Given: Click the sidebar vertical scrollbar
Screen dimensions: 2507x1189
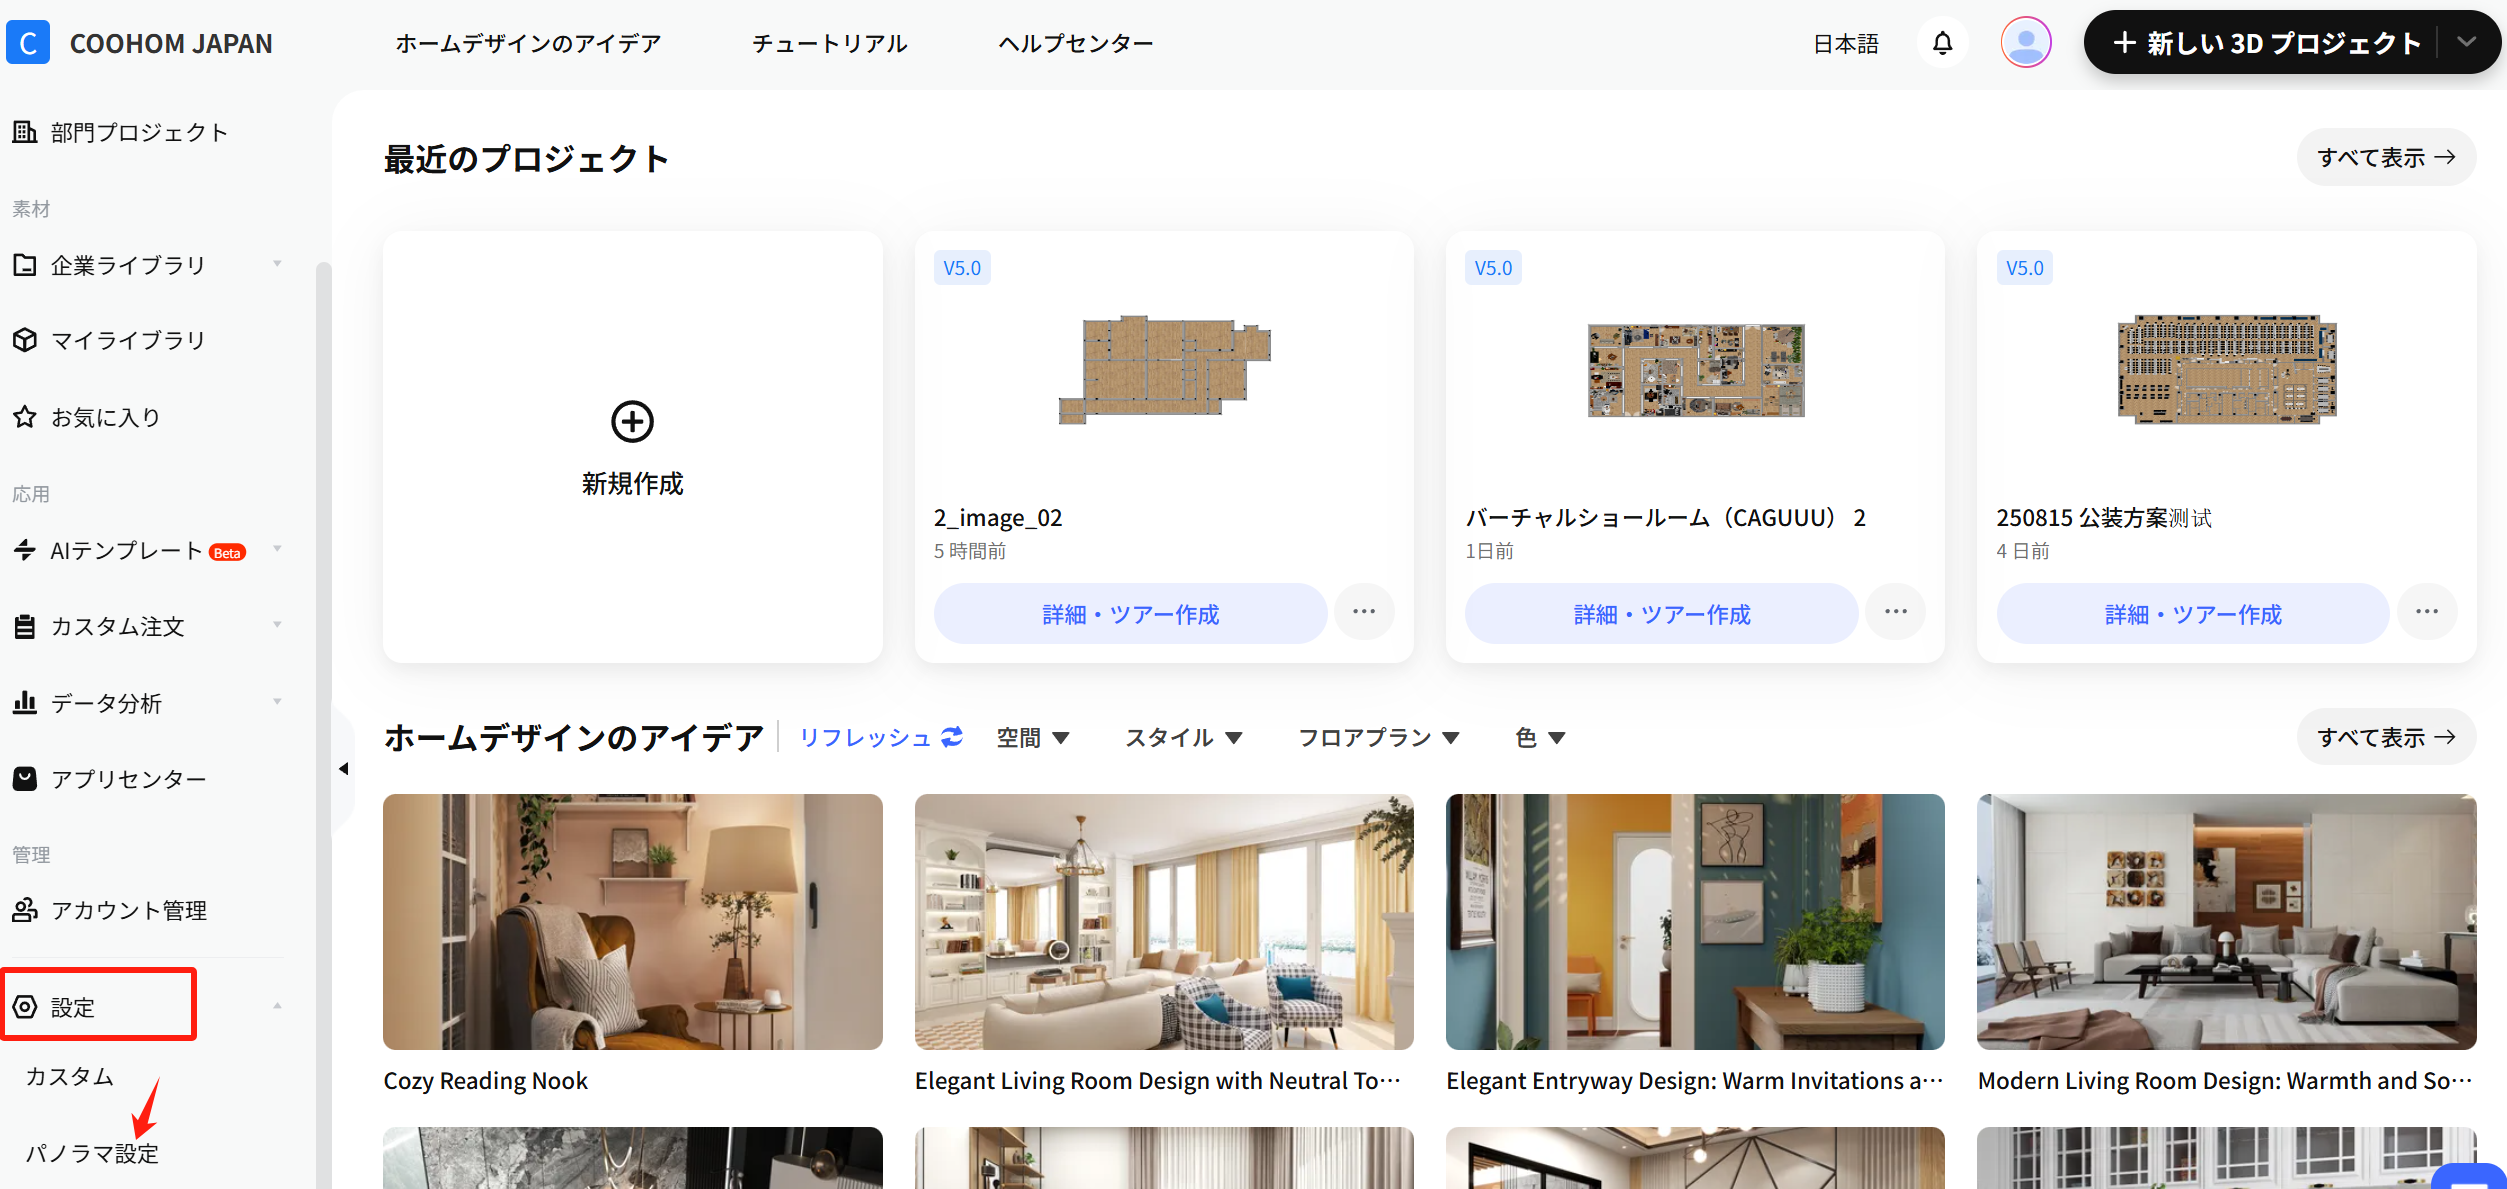Looking at the screenshot, I should tap(323, 725).
